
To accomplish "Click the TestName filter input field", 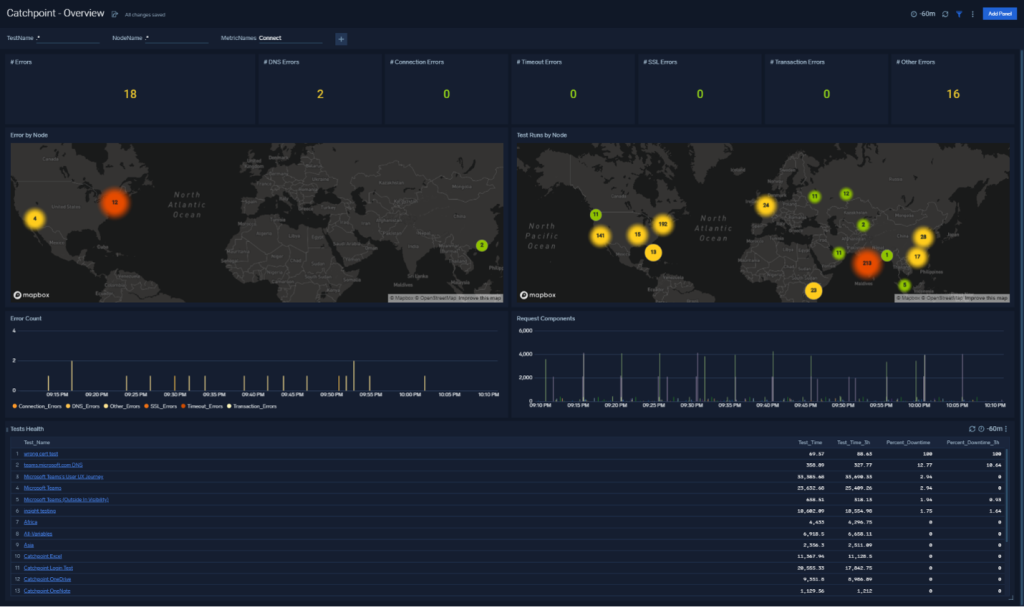I will [x=67, y=38].
